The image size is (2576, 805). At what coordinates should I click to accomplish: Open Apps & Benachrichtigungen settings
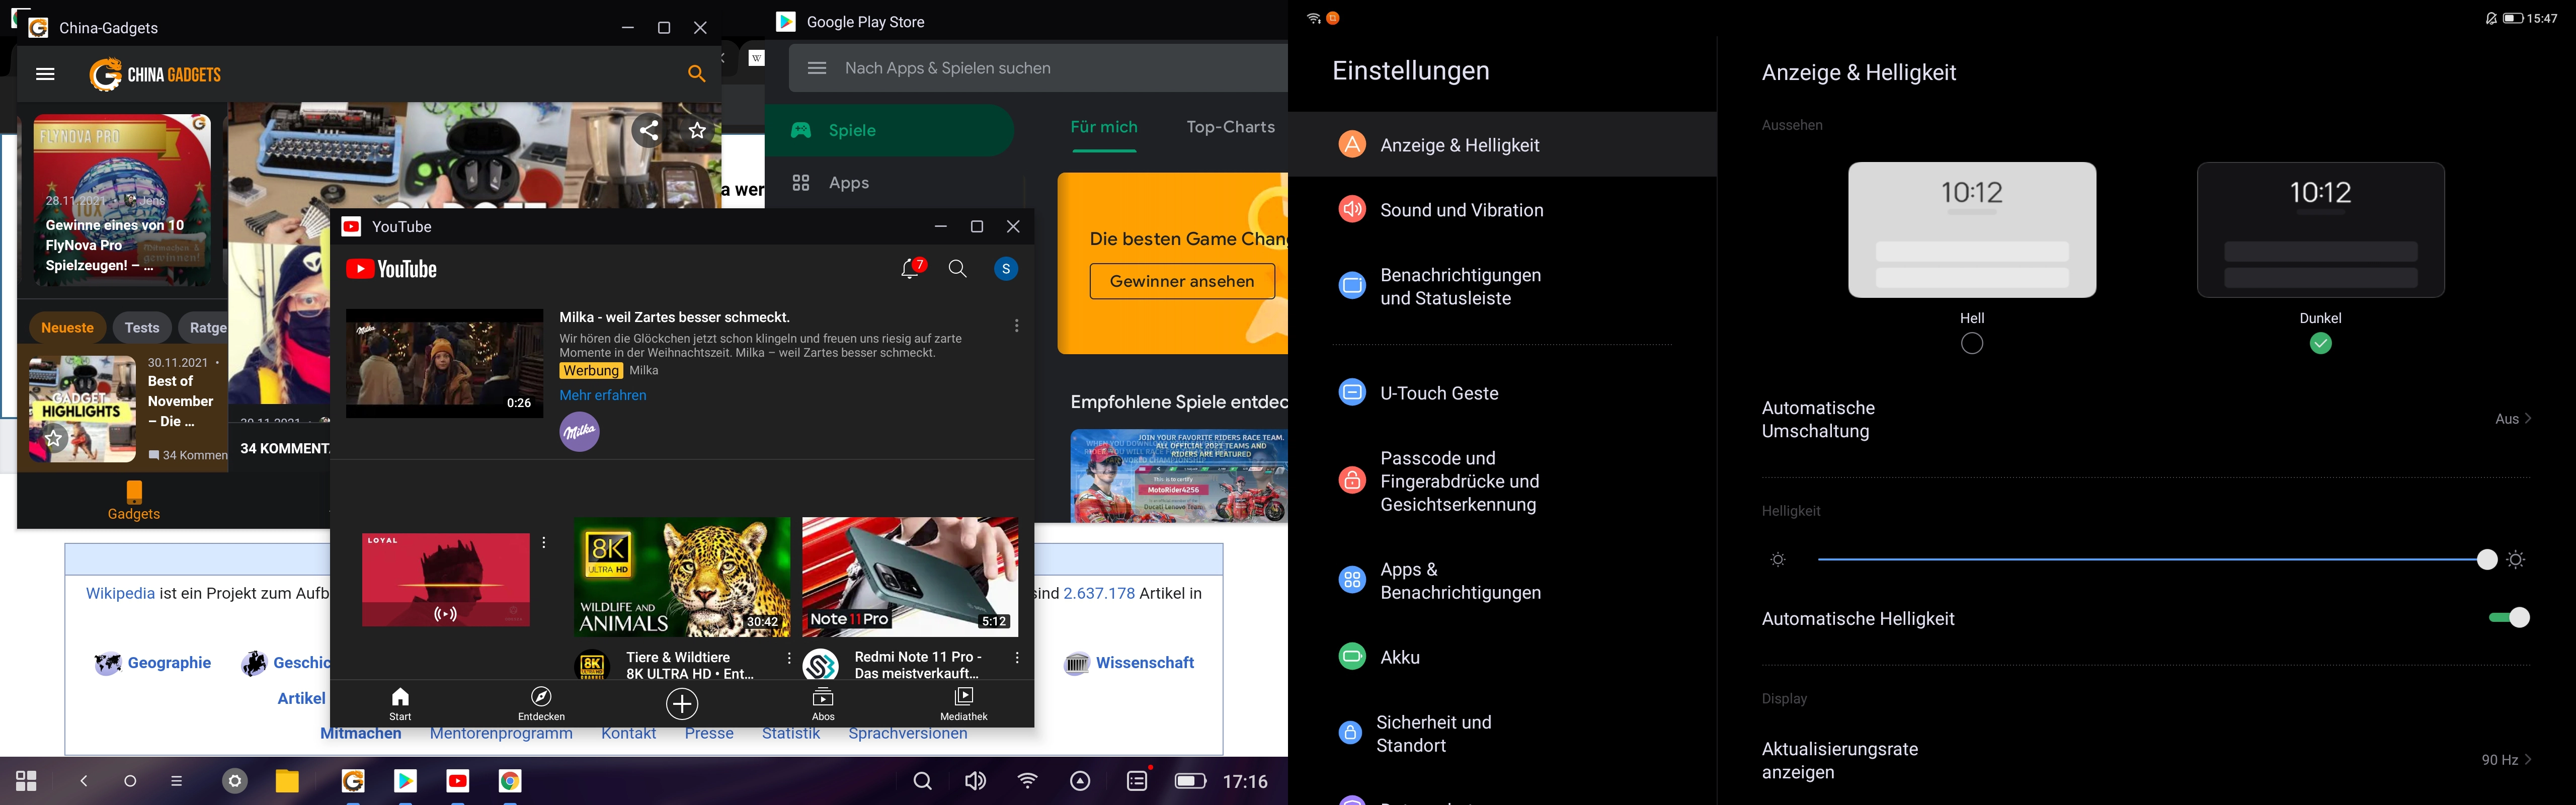tap(1502, 581)
